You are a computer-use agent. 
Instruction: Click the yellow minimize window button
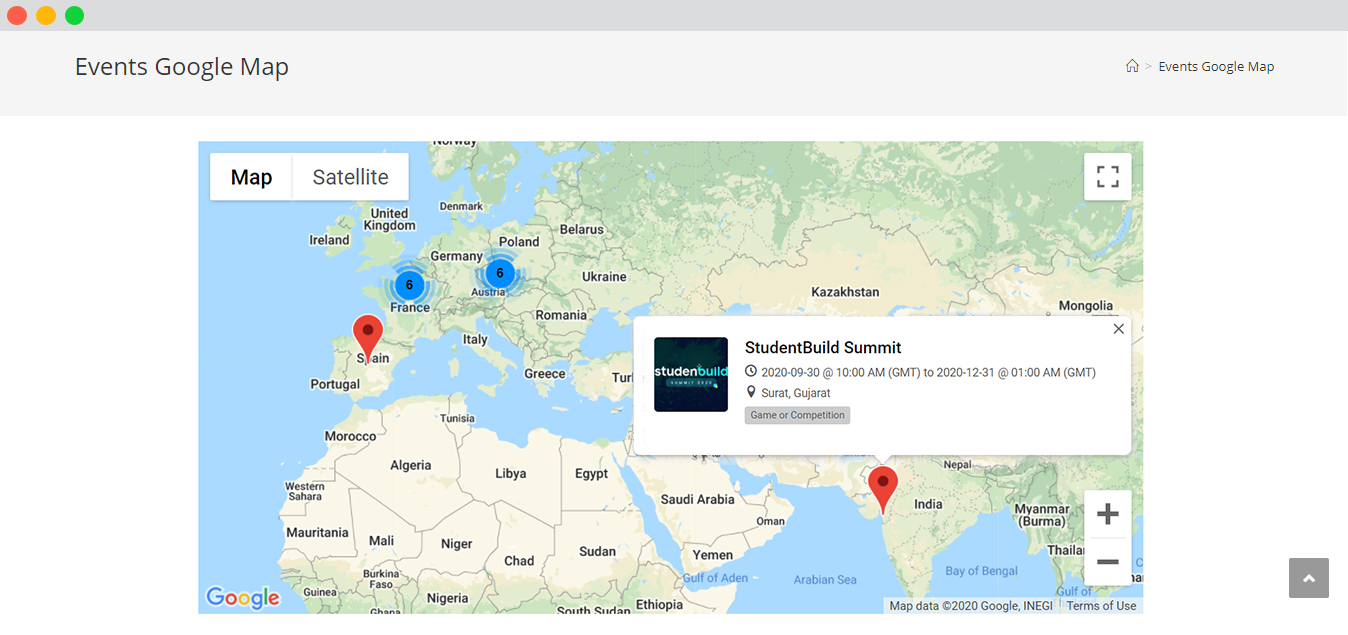[46, 15]
